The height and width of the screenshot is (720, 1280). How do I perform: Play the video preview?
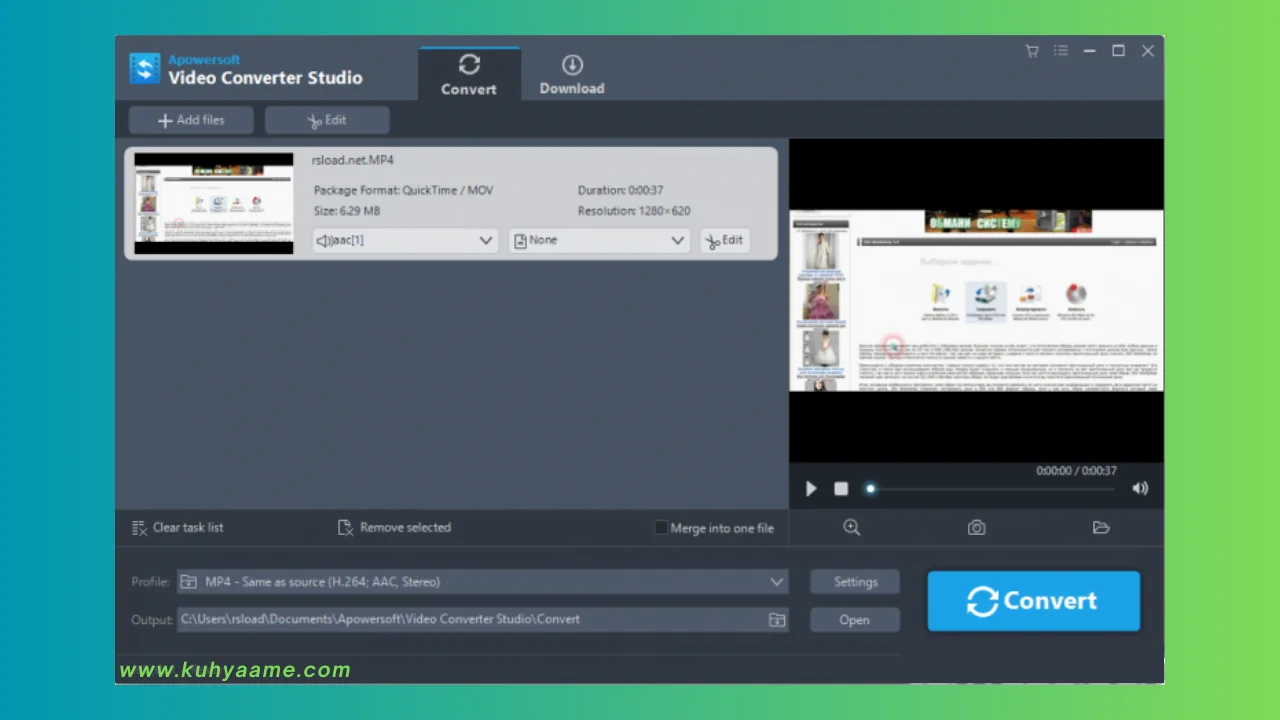pos(811,489)
